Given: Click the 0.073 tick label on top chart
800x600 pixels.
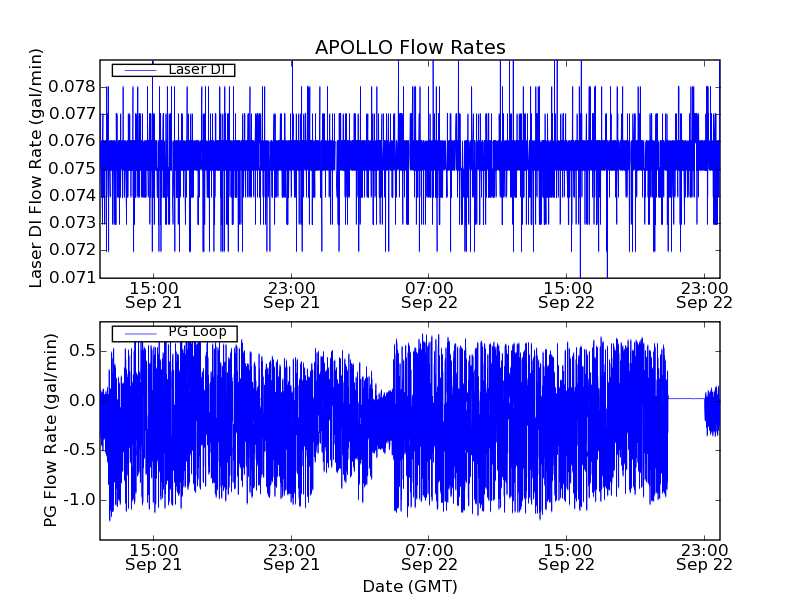Looking at the screenshot, I should [72, 223].
